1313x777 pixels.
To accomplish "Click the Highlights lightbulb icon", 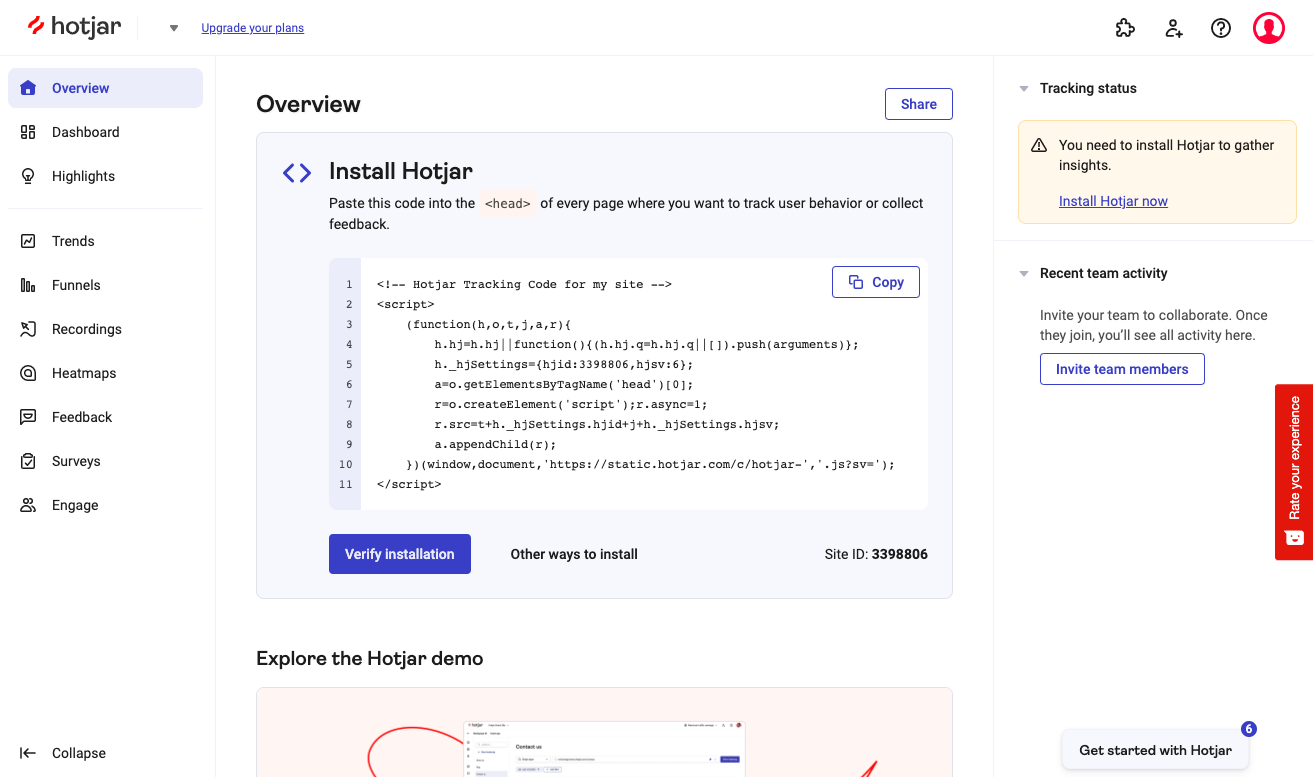I will click(x=29, y=176).
